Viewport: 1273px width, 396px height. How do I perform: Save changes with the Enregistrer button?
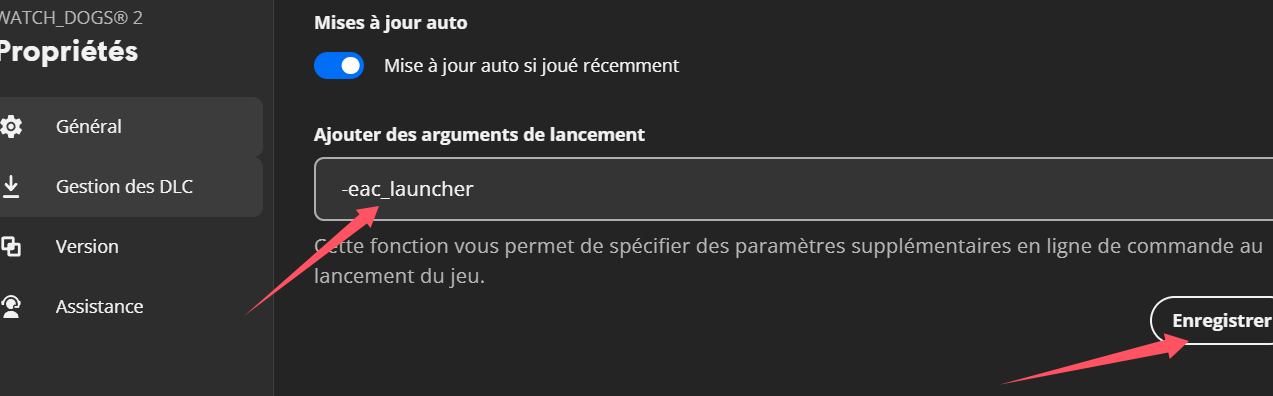coord(1212,320)
